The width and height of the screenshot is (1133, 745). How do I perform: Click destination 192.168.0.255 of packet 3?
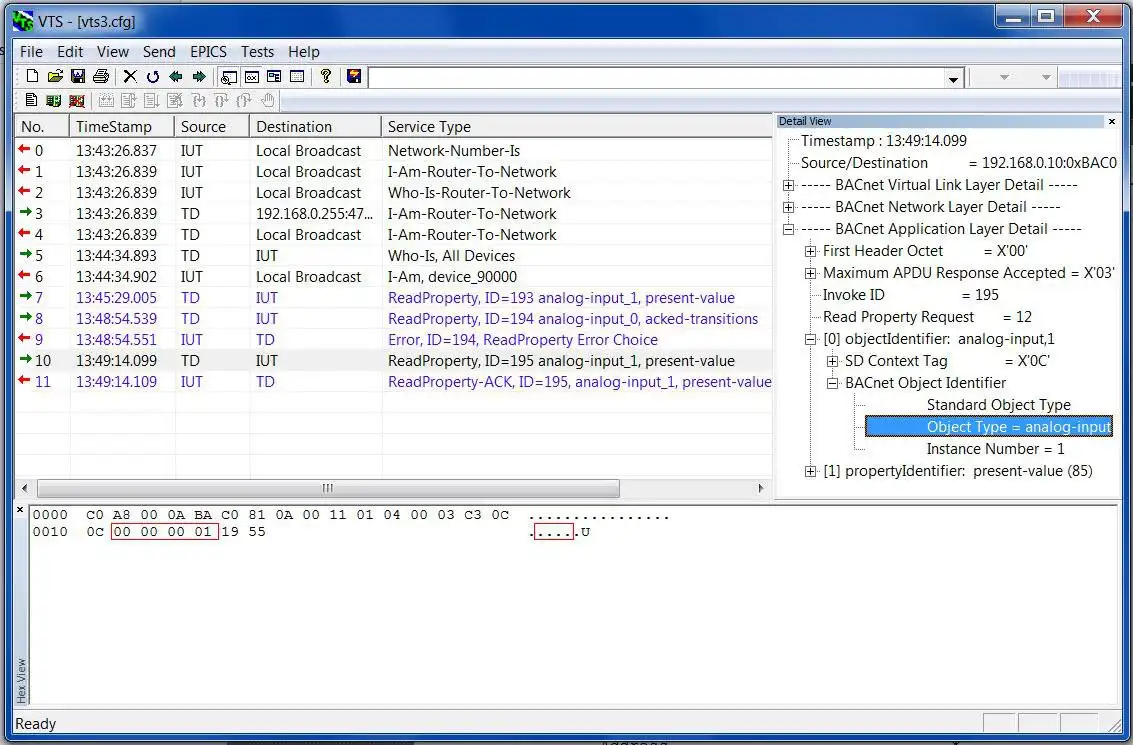pos(314,213)
